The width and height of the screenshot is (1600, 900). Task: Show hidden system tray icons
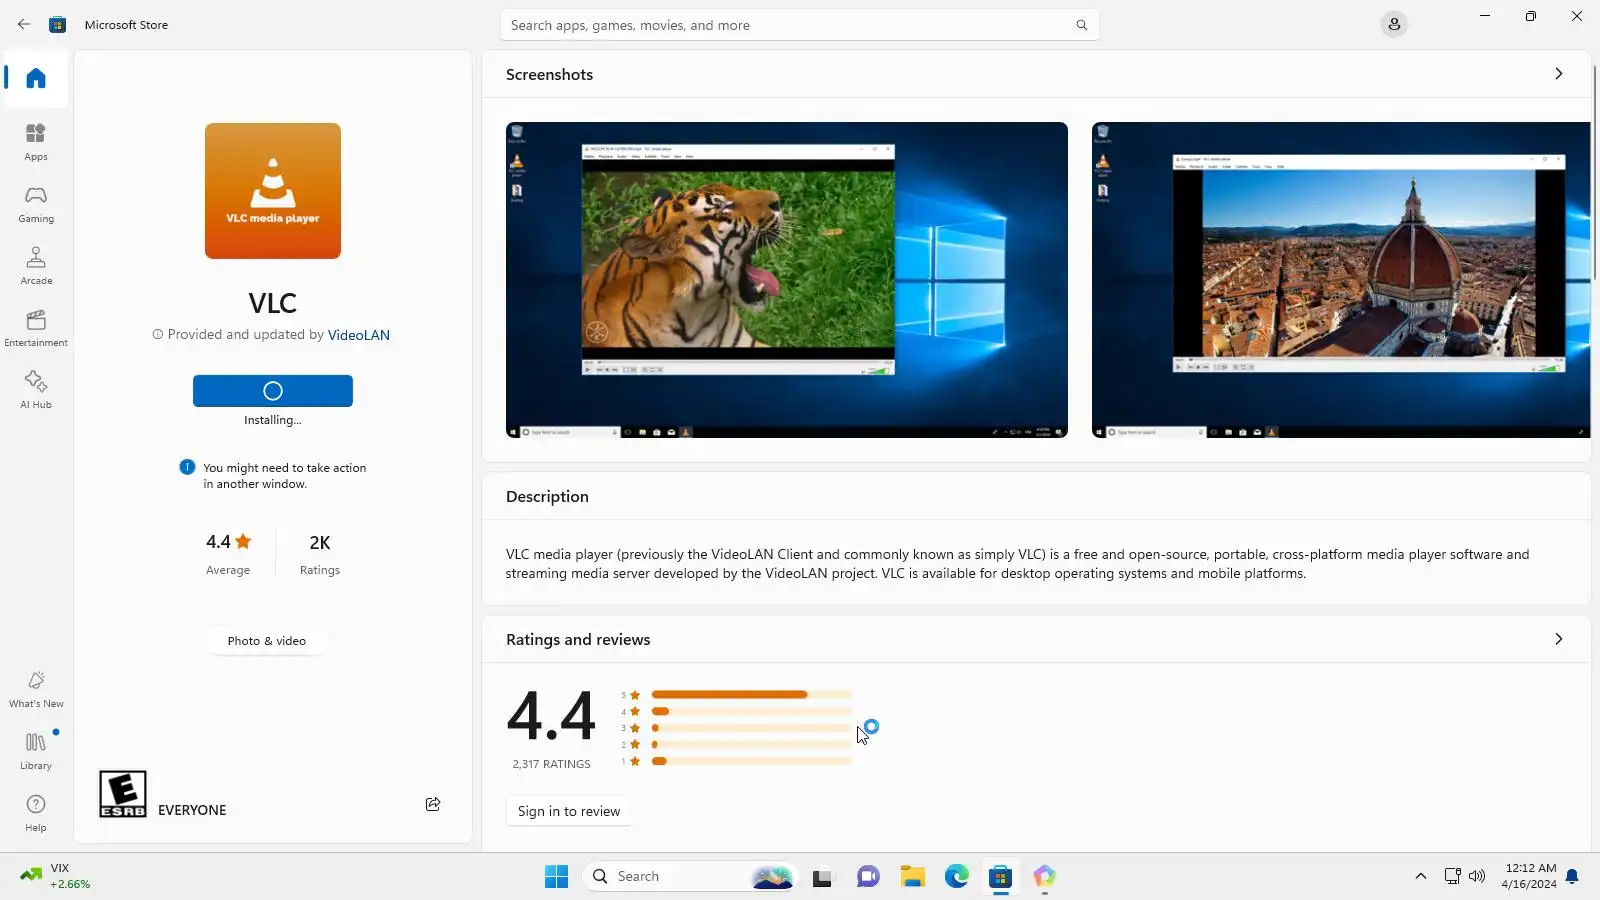(x=1420, y=876)
